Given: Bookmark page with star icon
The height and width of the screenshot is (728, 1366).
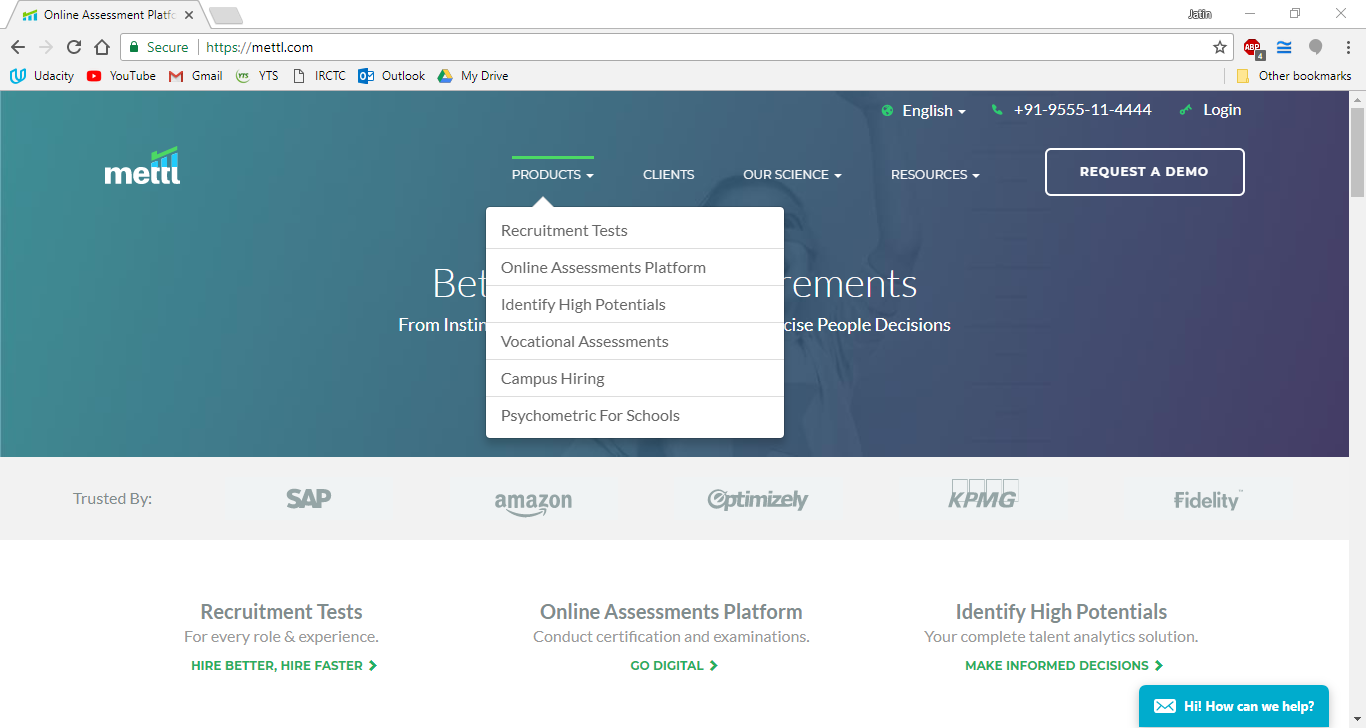Looking at the screenshot, I should (1220, 47).
